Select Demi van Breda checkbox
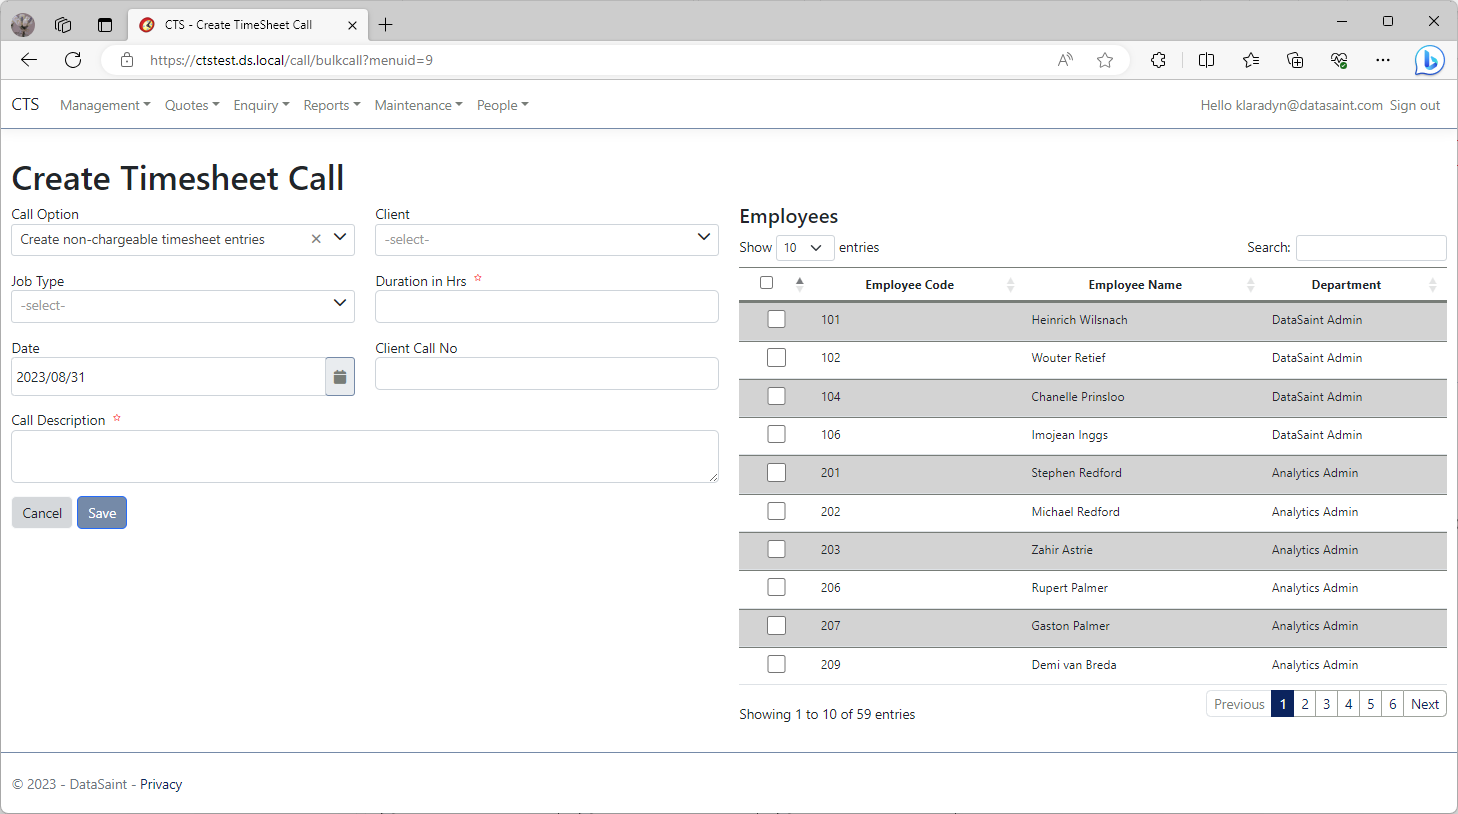 776,664
